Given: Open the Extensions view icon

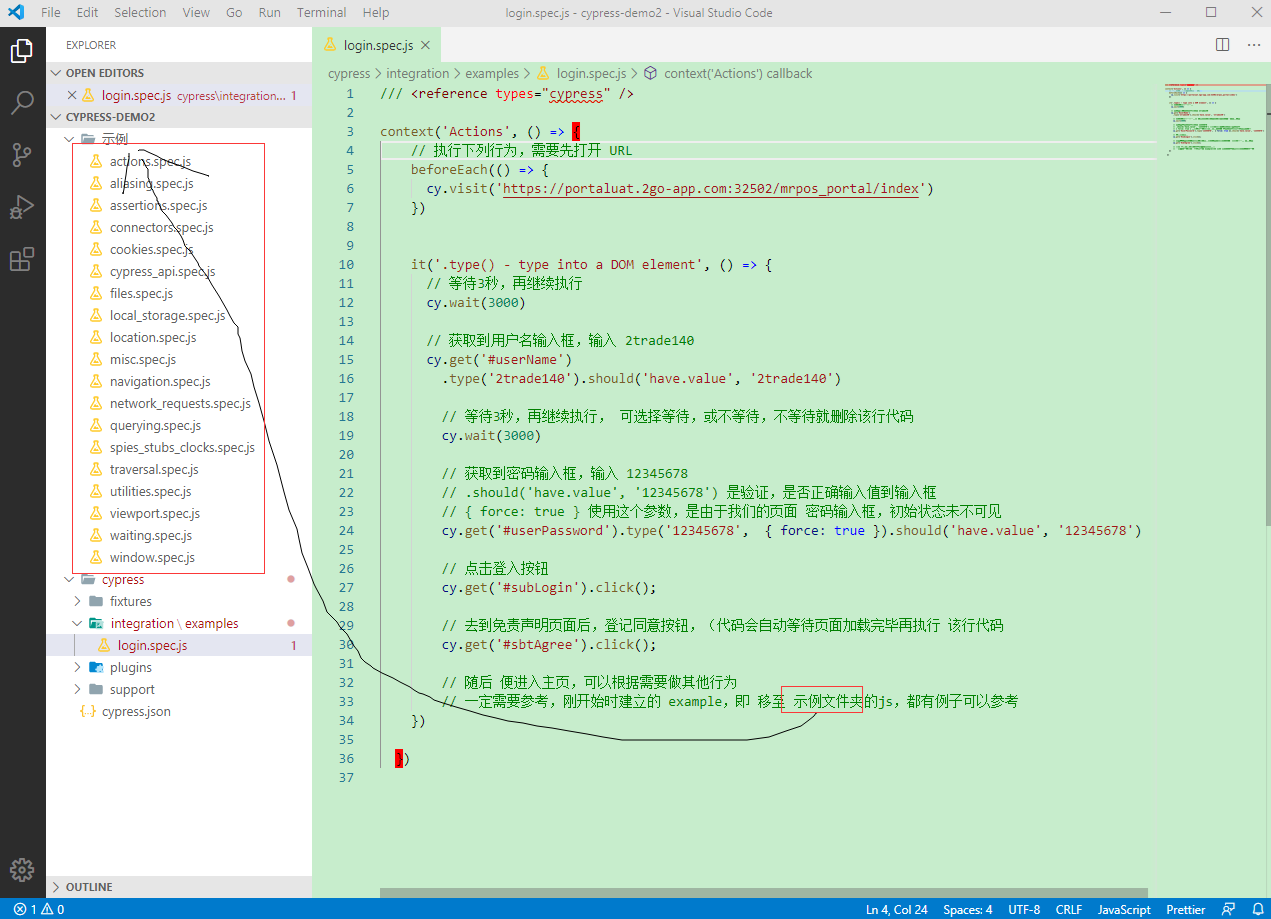Looking at the screenshot, I should pos(22,260).
